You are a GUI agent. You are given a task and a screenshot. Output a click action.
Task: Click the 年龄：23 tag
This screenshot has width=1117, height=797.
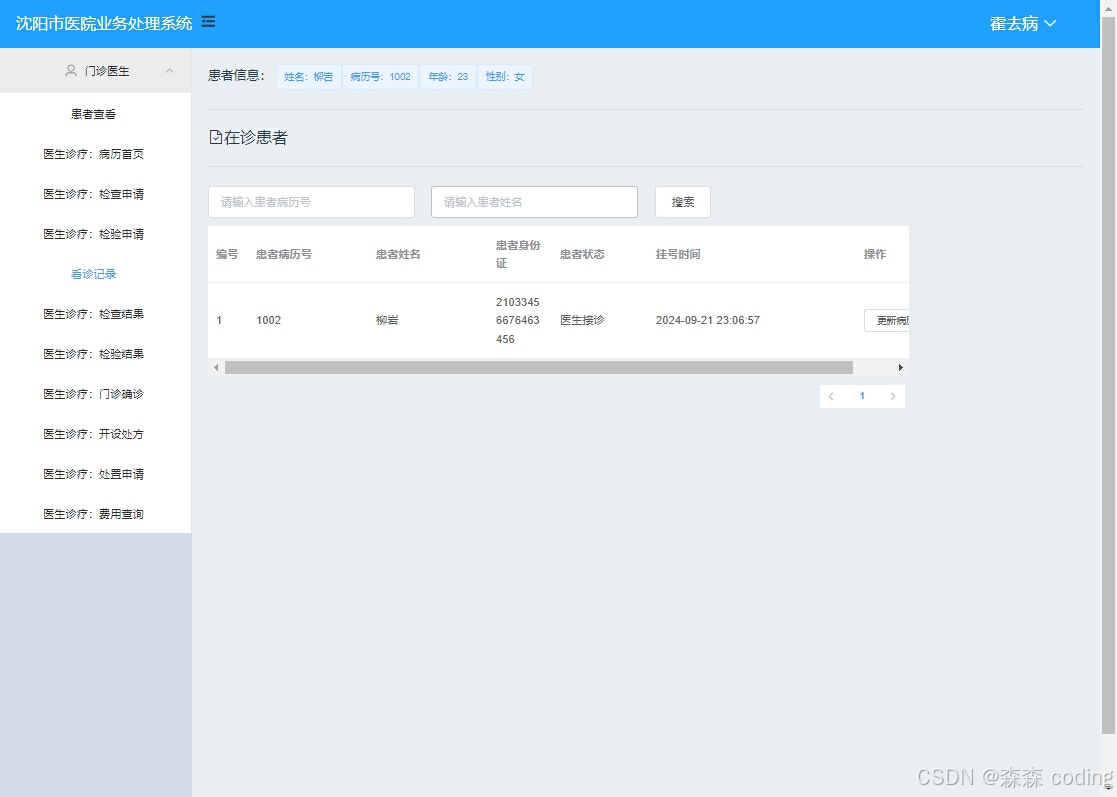pyautogui.click(x=448, y=77)
